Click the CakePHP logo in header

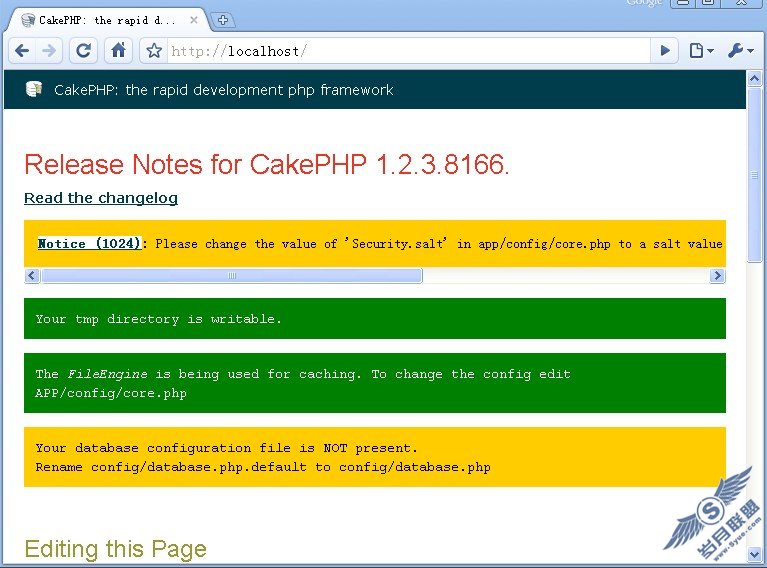[34, 89]
